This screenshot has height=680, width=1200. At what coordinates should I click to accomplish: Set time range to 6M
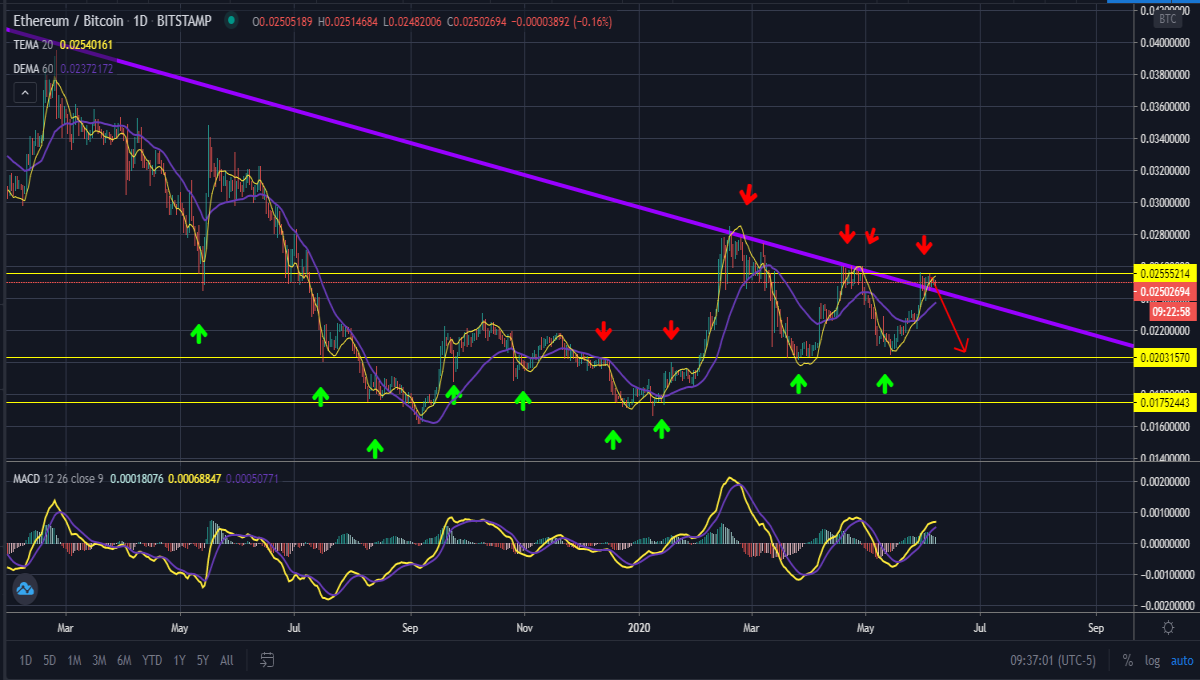(124, 660)
